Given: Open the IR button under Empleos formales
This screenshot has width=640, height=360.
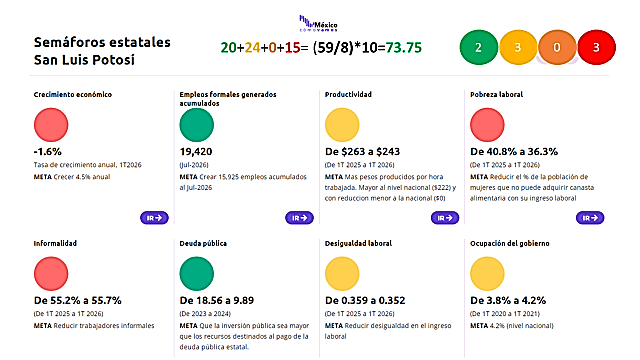Looking at the screenshot, I should tap(299, 218).
